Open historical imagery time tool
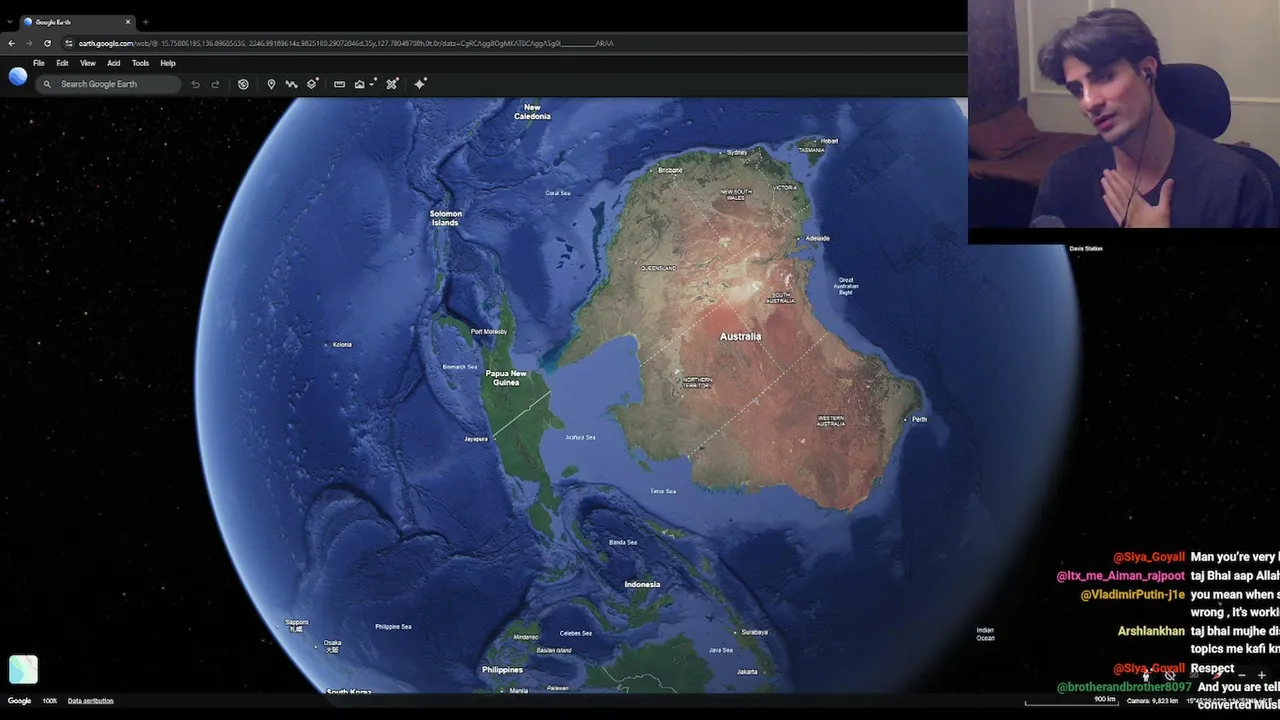This screenshot has width=1280, height=720. tap(243, 84)
